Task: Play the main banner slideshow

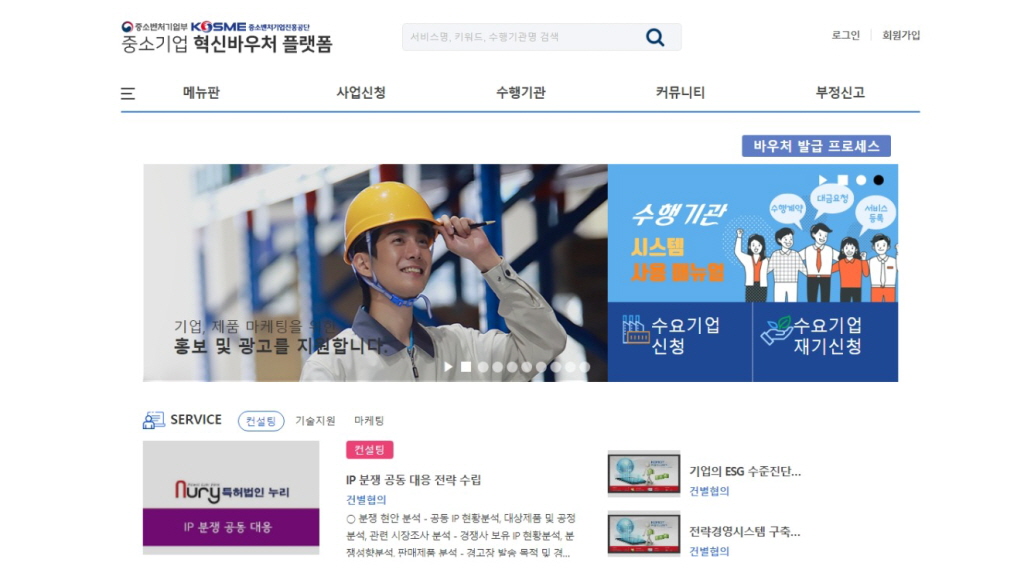Action: point(448,367)
